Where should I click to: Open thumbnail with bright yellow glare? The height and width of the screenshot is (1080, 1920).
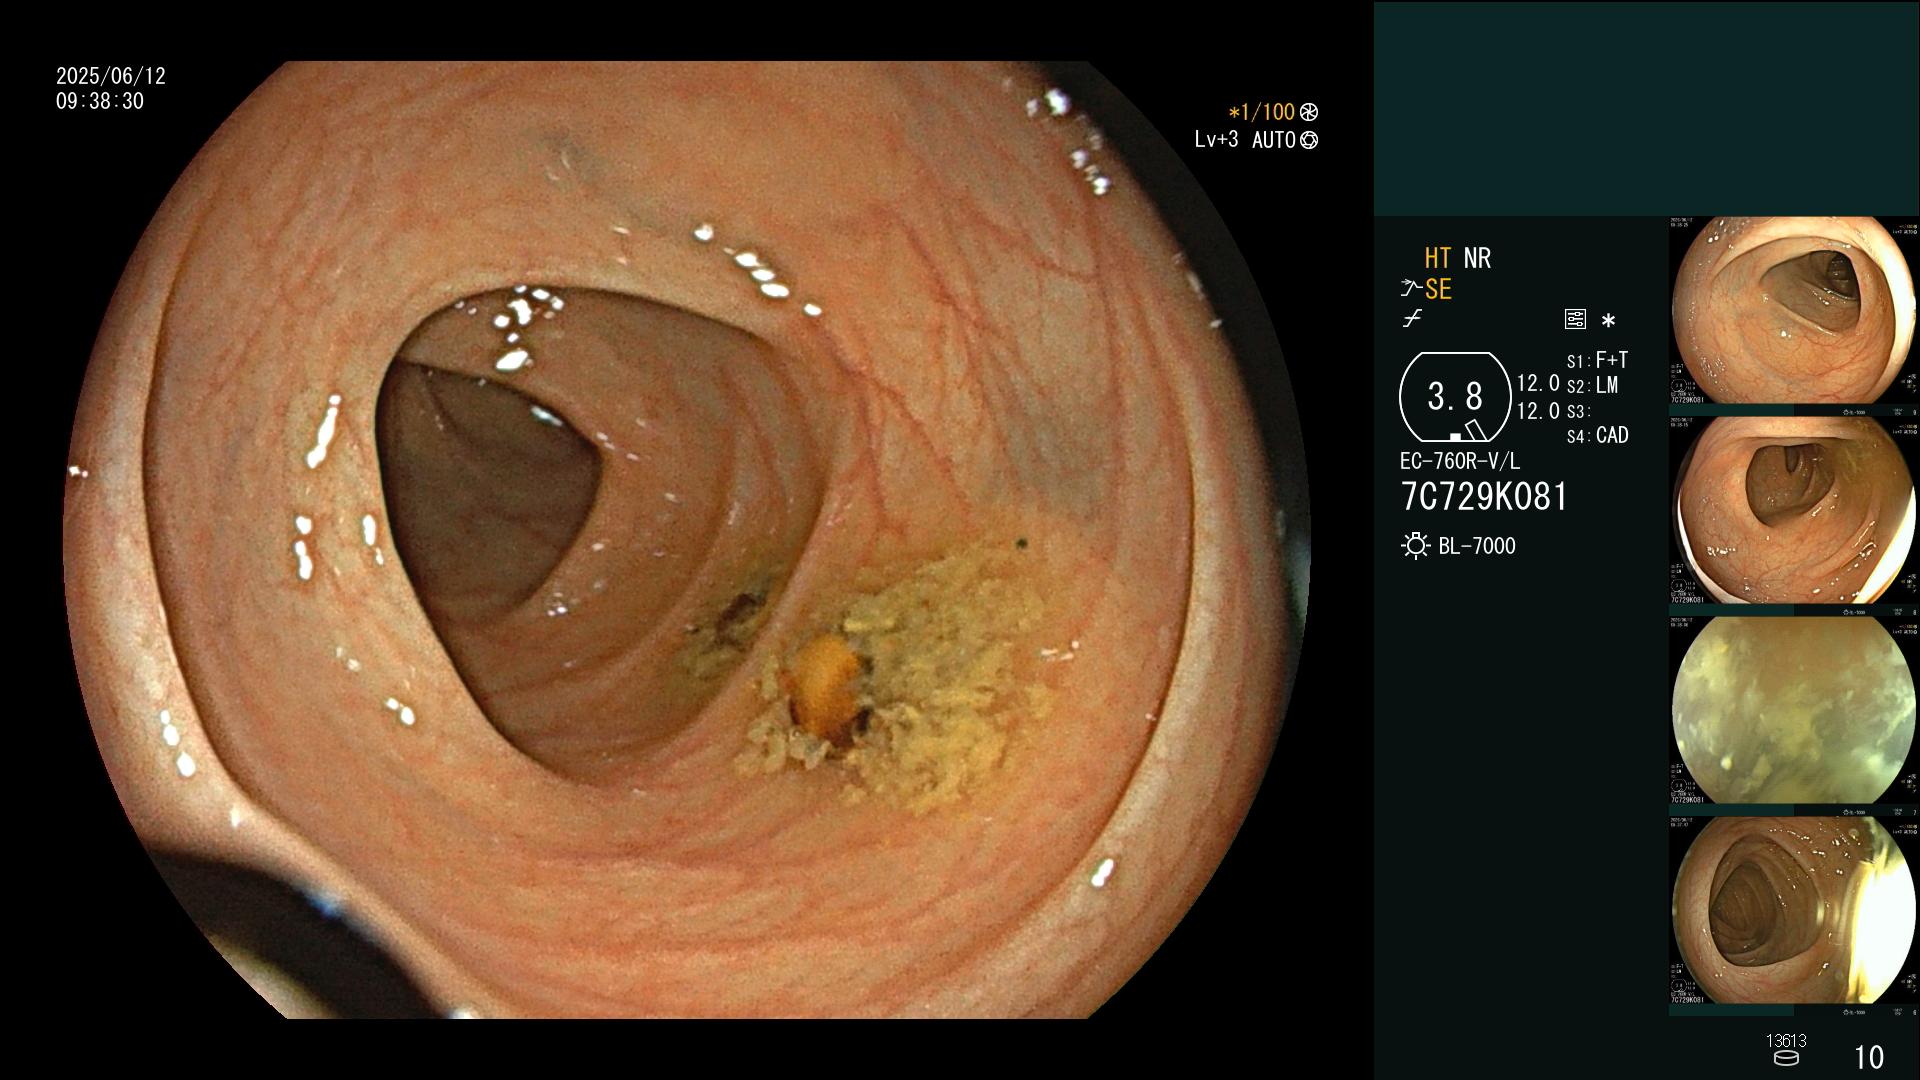[x=1793, y=911]
